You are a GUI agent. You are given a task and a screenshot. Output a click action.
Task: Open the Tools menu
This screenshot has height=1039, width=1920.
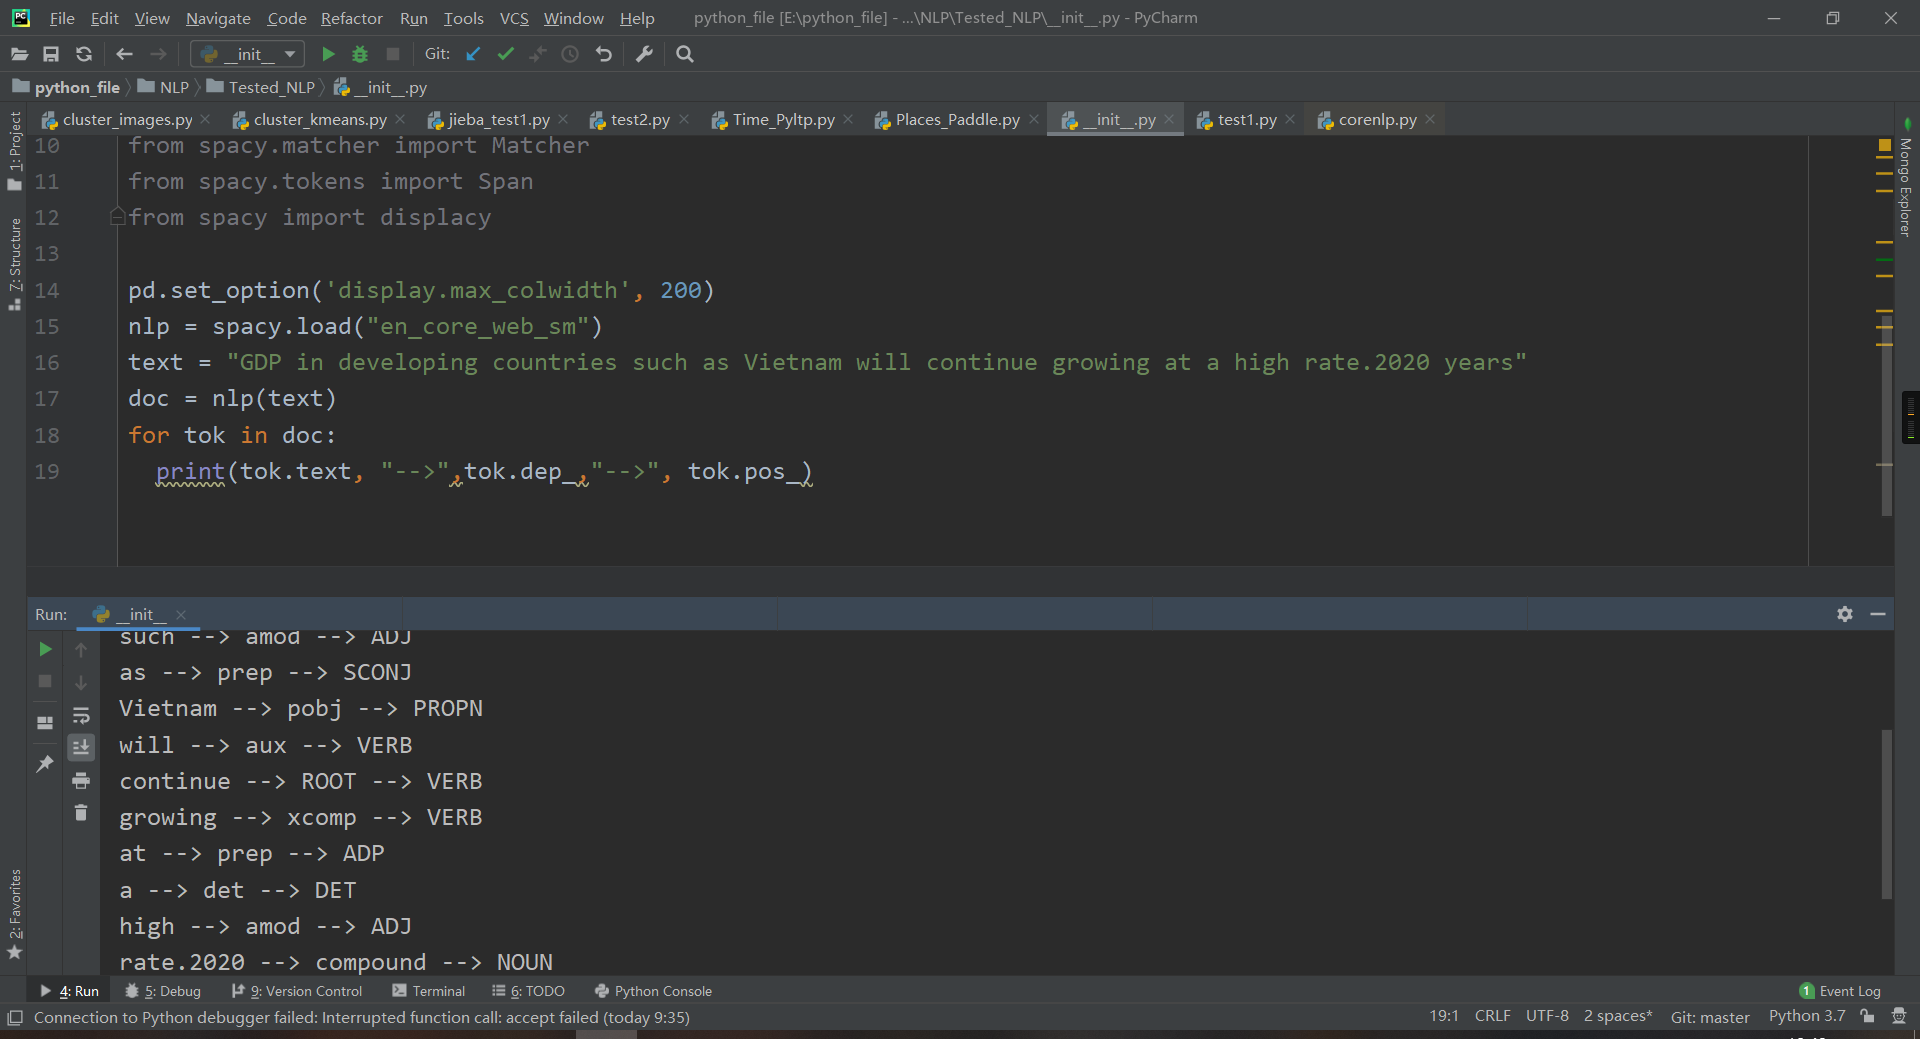click(x=463, y=18)
